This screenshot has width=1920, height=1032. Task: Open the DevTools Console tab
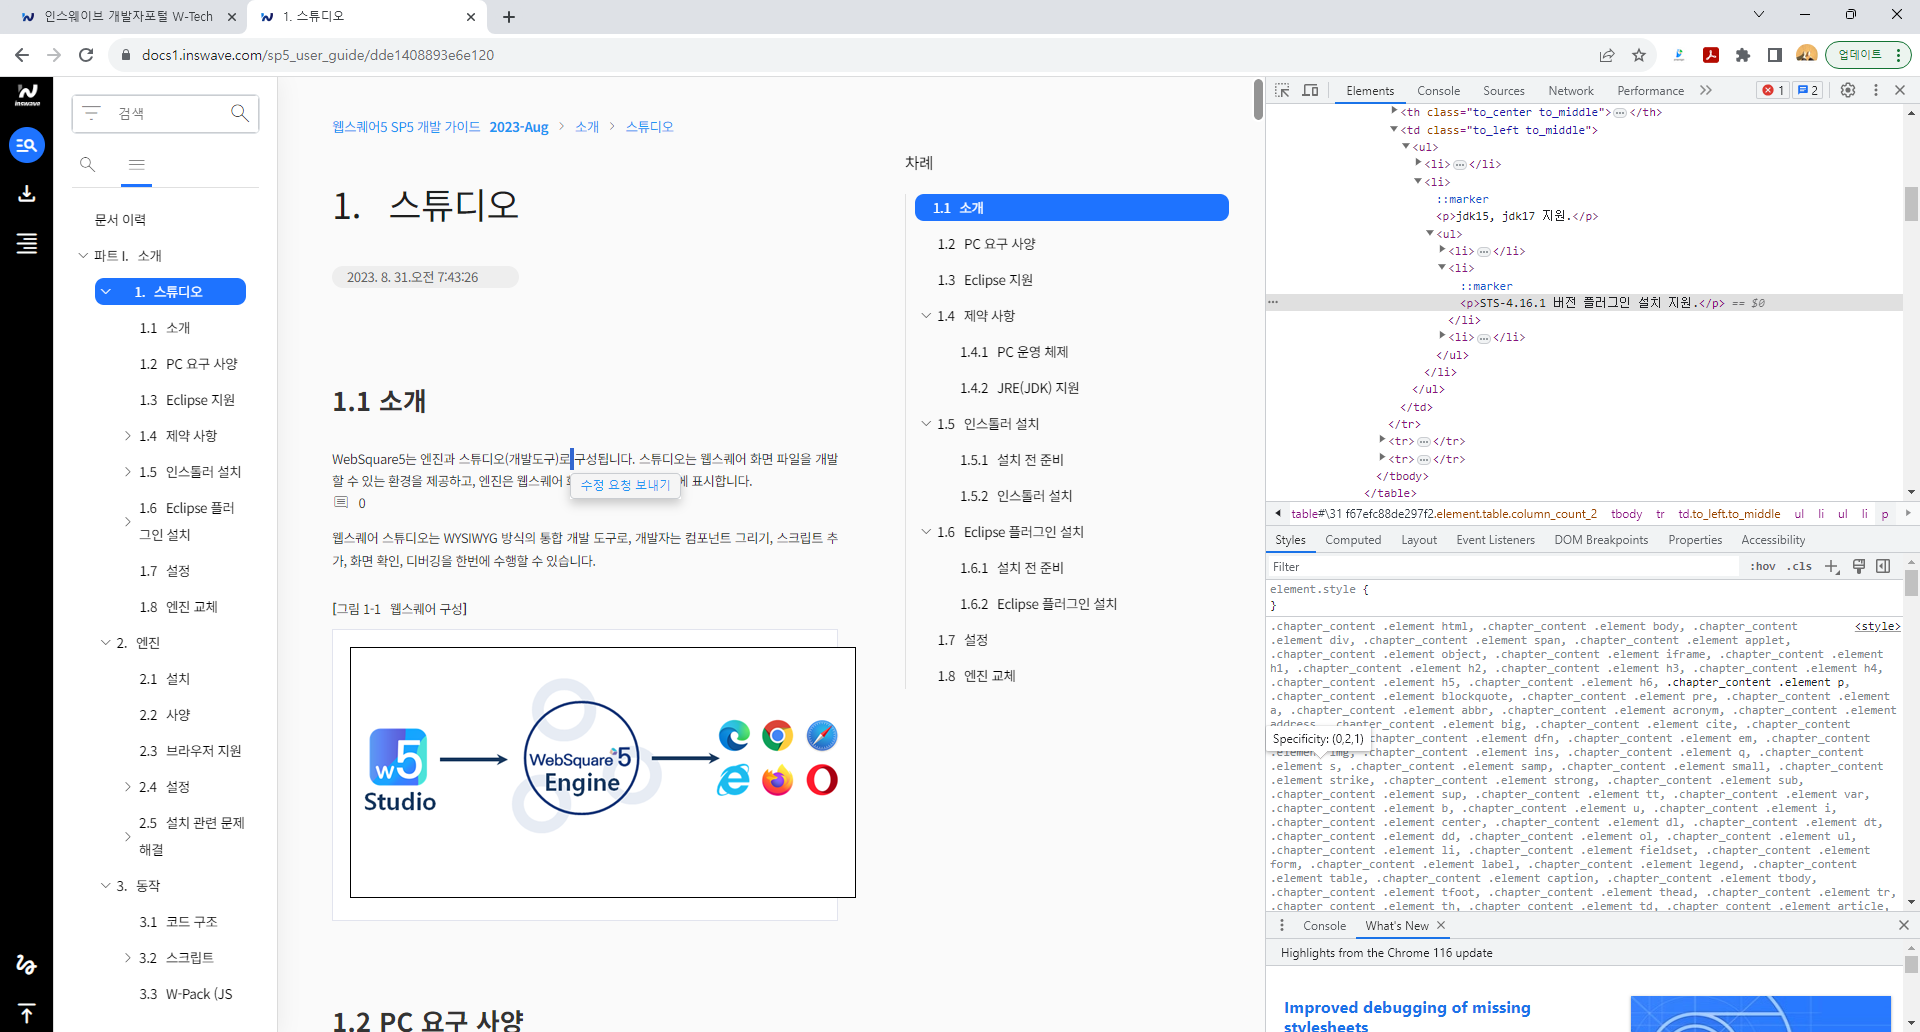[x=1438, y=90]
